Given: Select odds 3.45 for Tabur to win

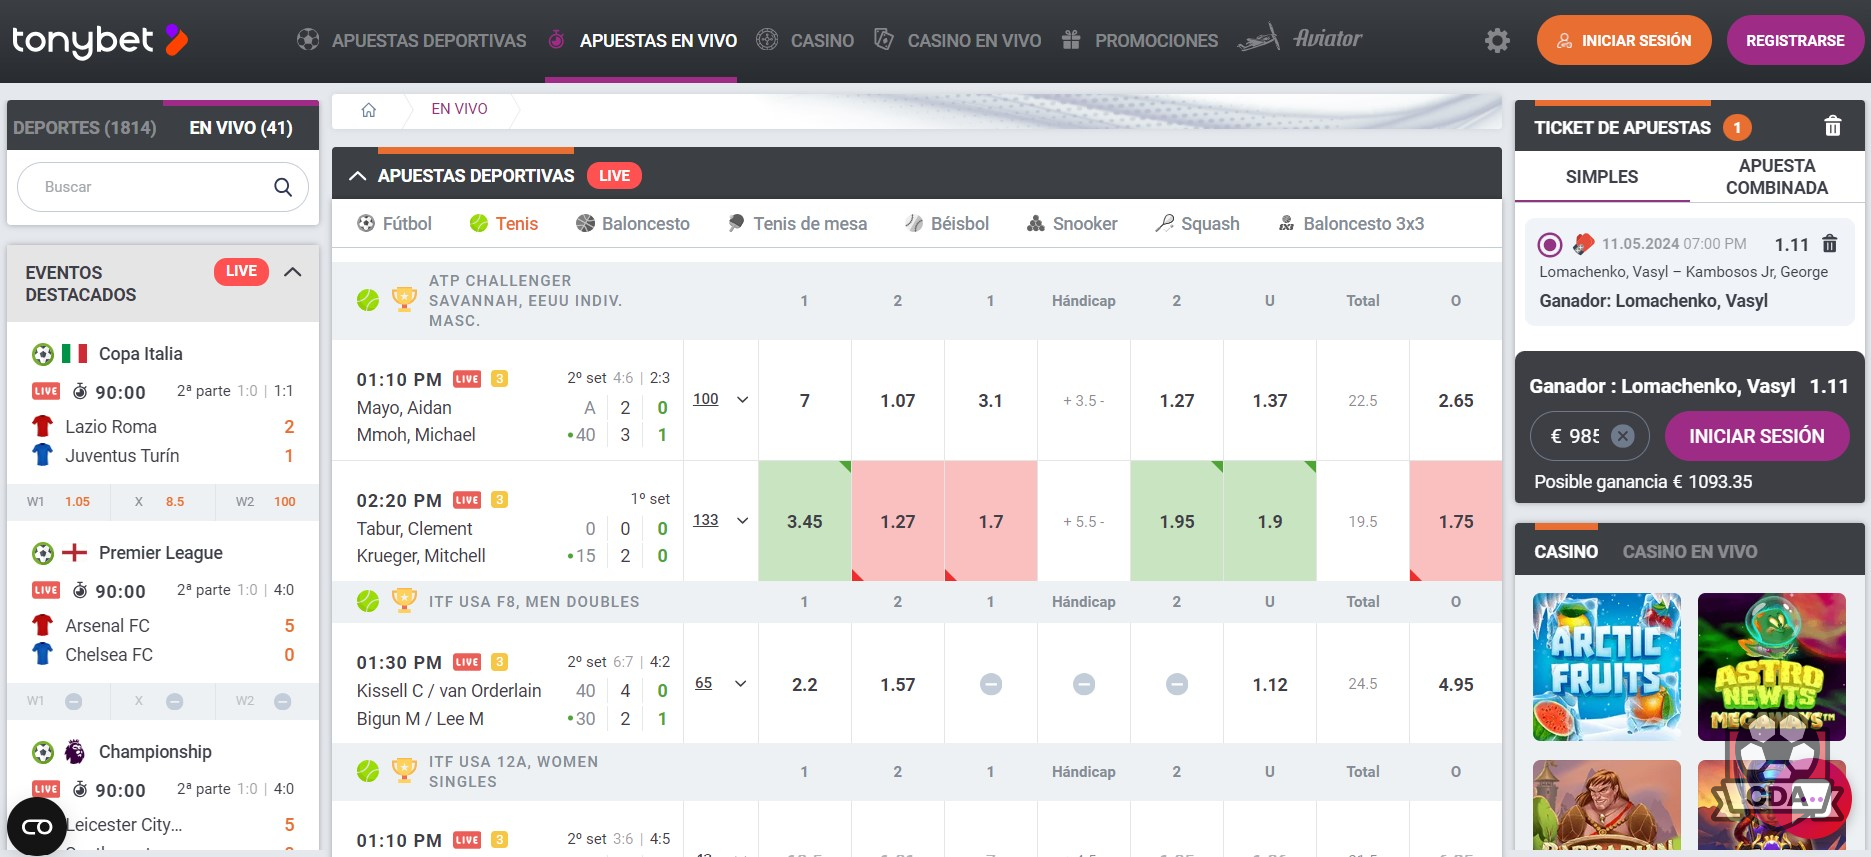Looking at the screenshot, I should pos(805,521).
